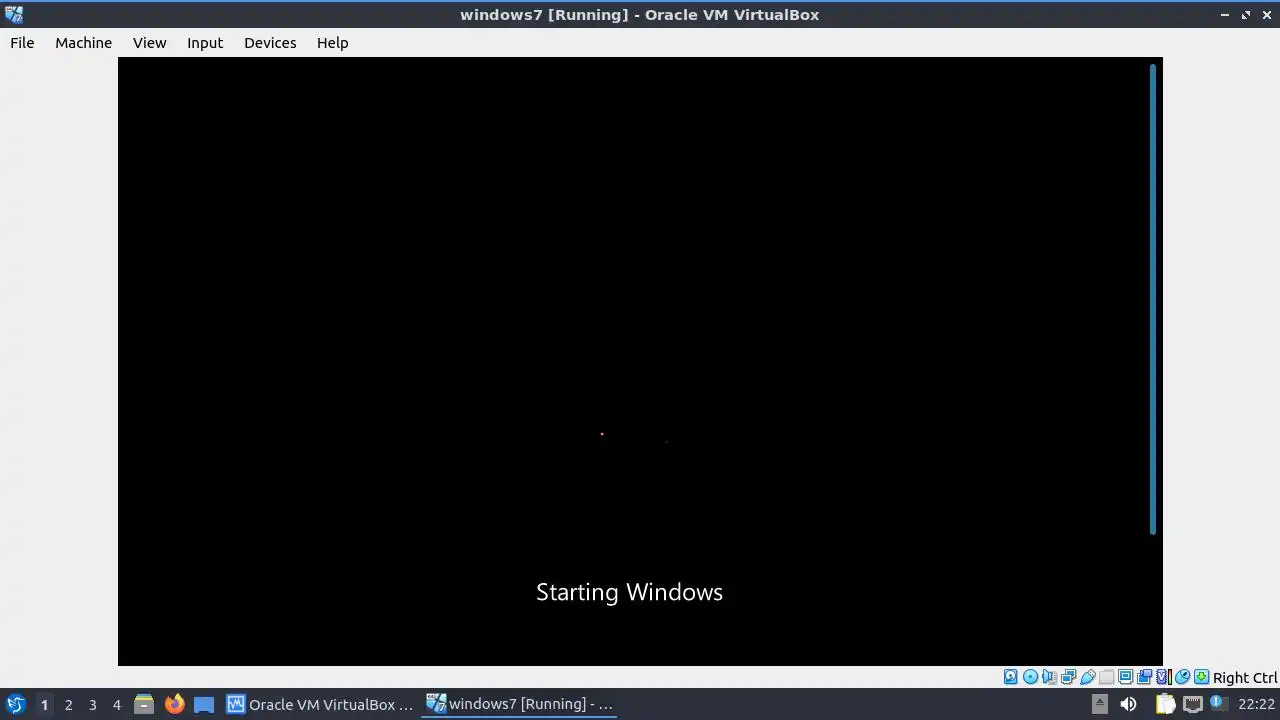1280x720 pixels.
Task: Click the 22:22 clock
Action: 1256,704
